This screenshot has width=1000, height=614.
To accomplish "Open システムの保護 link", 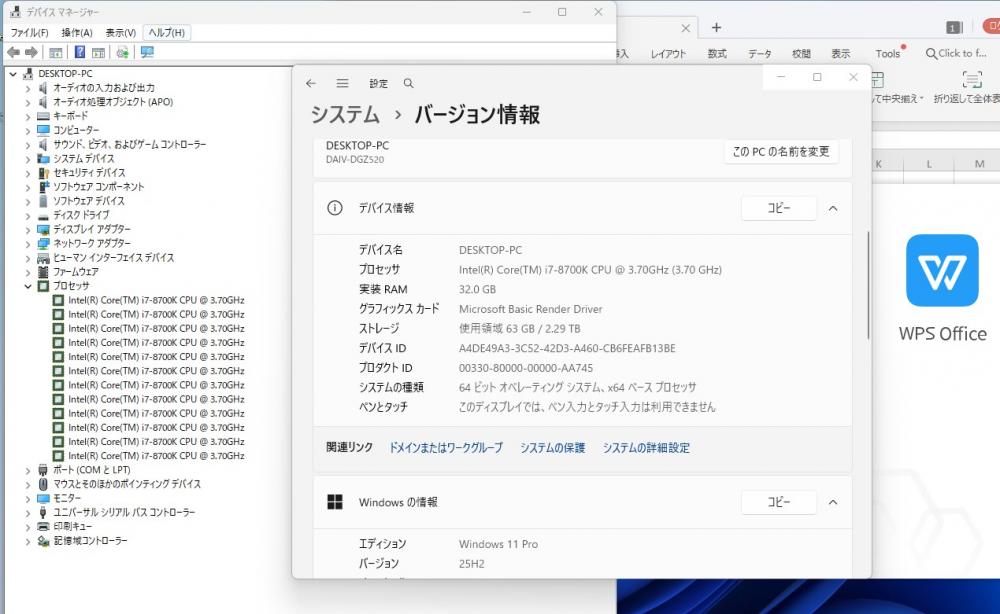I will click(552, 448).
